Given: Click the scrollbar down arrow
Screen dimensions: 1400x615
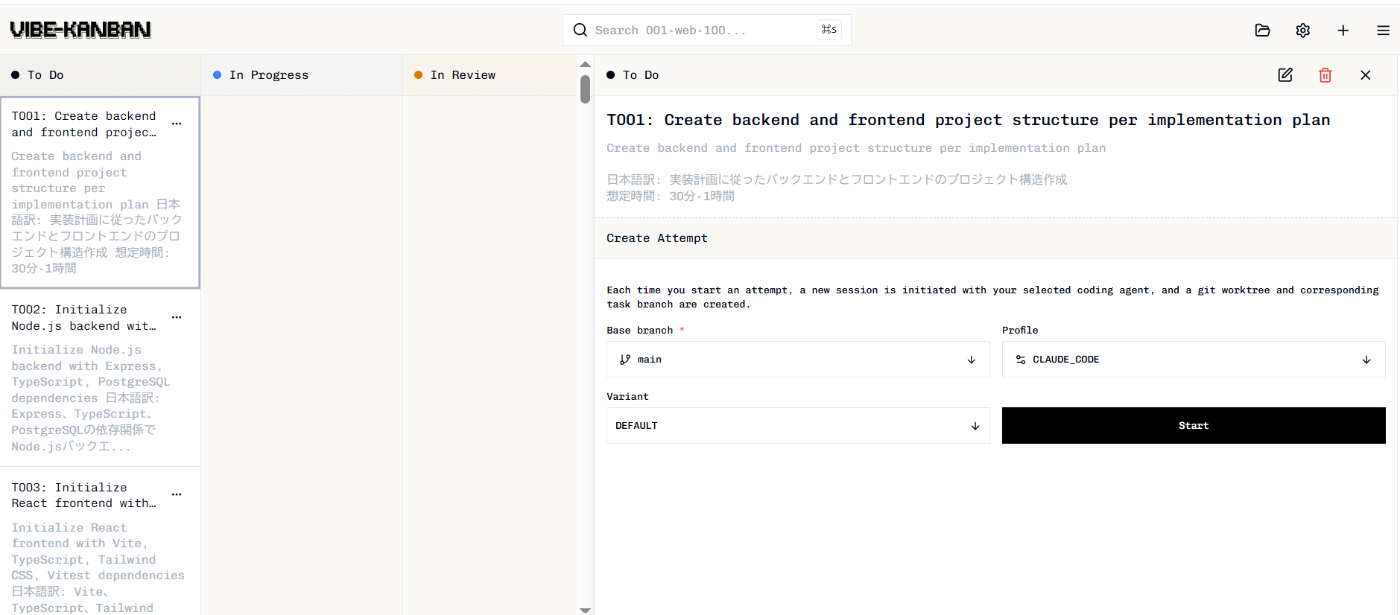Looking at the screenshot, I should 585,609.
